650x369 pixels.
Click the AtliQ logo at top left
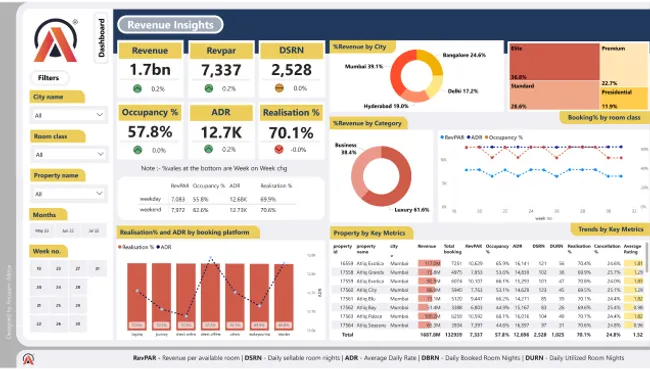pyautogui.click(x=56, y=40)
